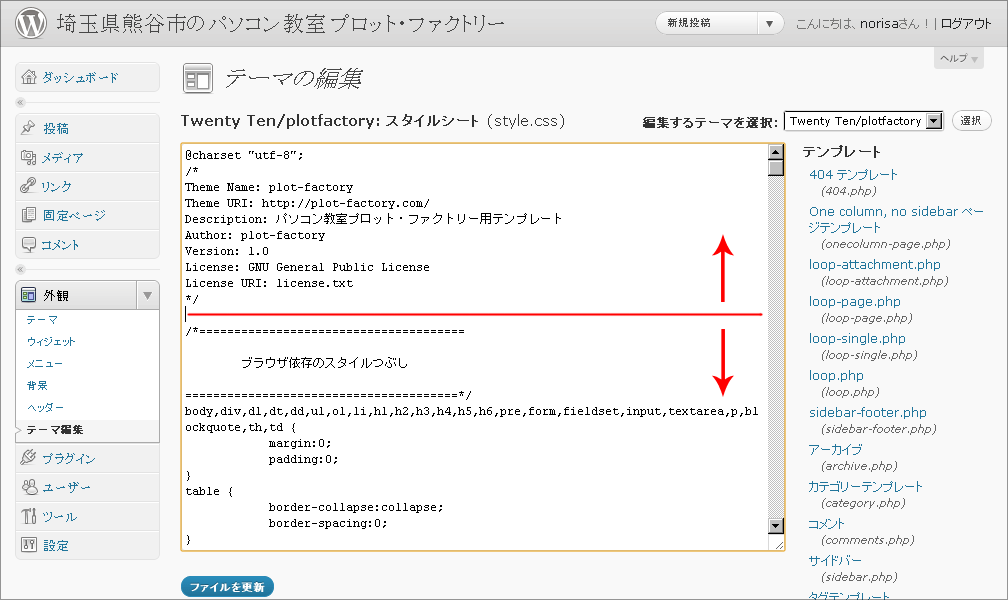This screenshot has height=600, width=1008.
Task: Open ダッシュボード menu
Action: 80,78
